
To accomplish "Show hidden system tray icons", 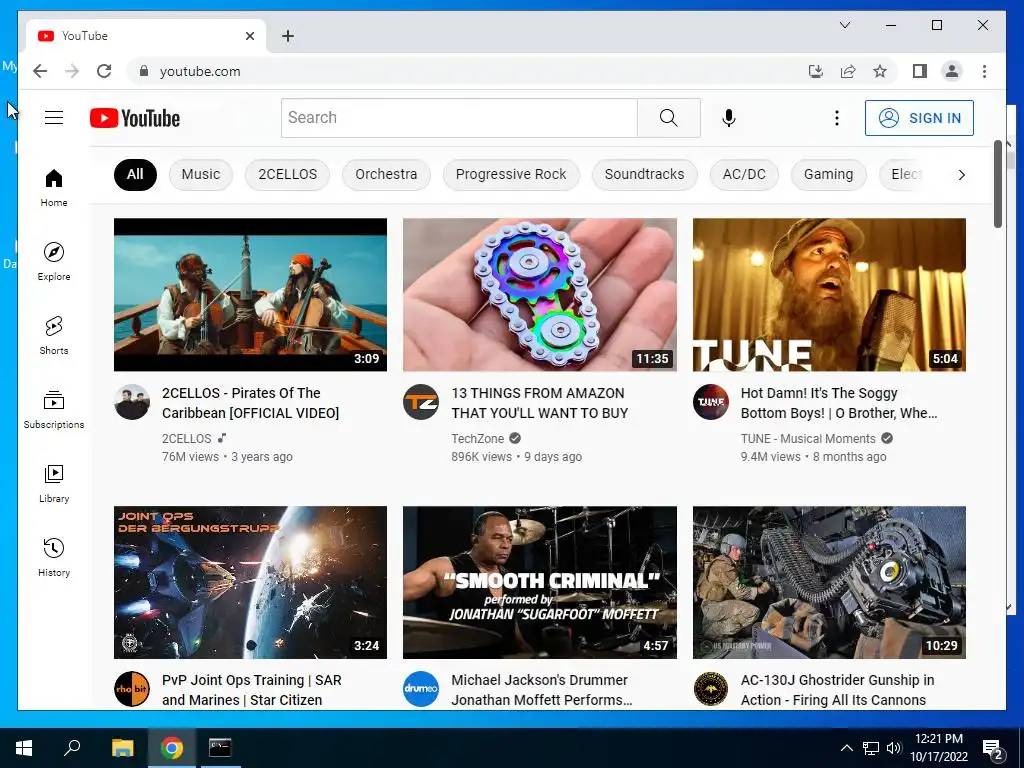I will click(x=846, y=748).
